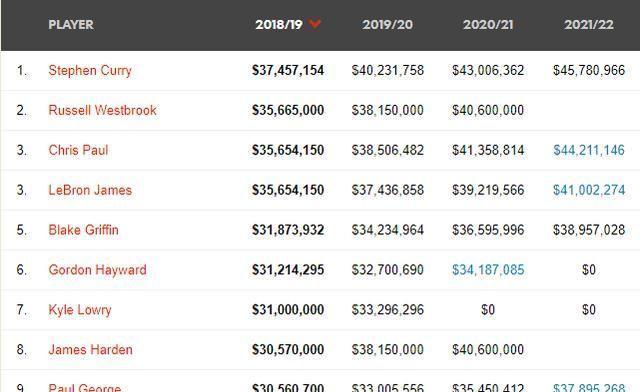This screenshot has height=392, width=640.
Task: Click the PLAYER column header
Action: coord(71,24)
